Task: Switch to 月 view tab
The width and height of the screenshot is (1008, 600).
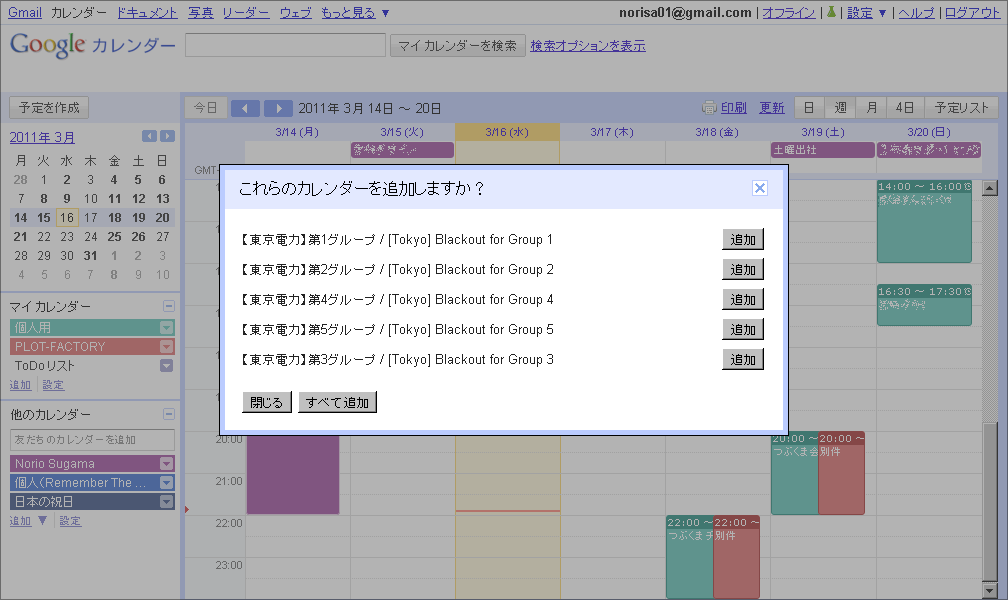Action: 871,107
